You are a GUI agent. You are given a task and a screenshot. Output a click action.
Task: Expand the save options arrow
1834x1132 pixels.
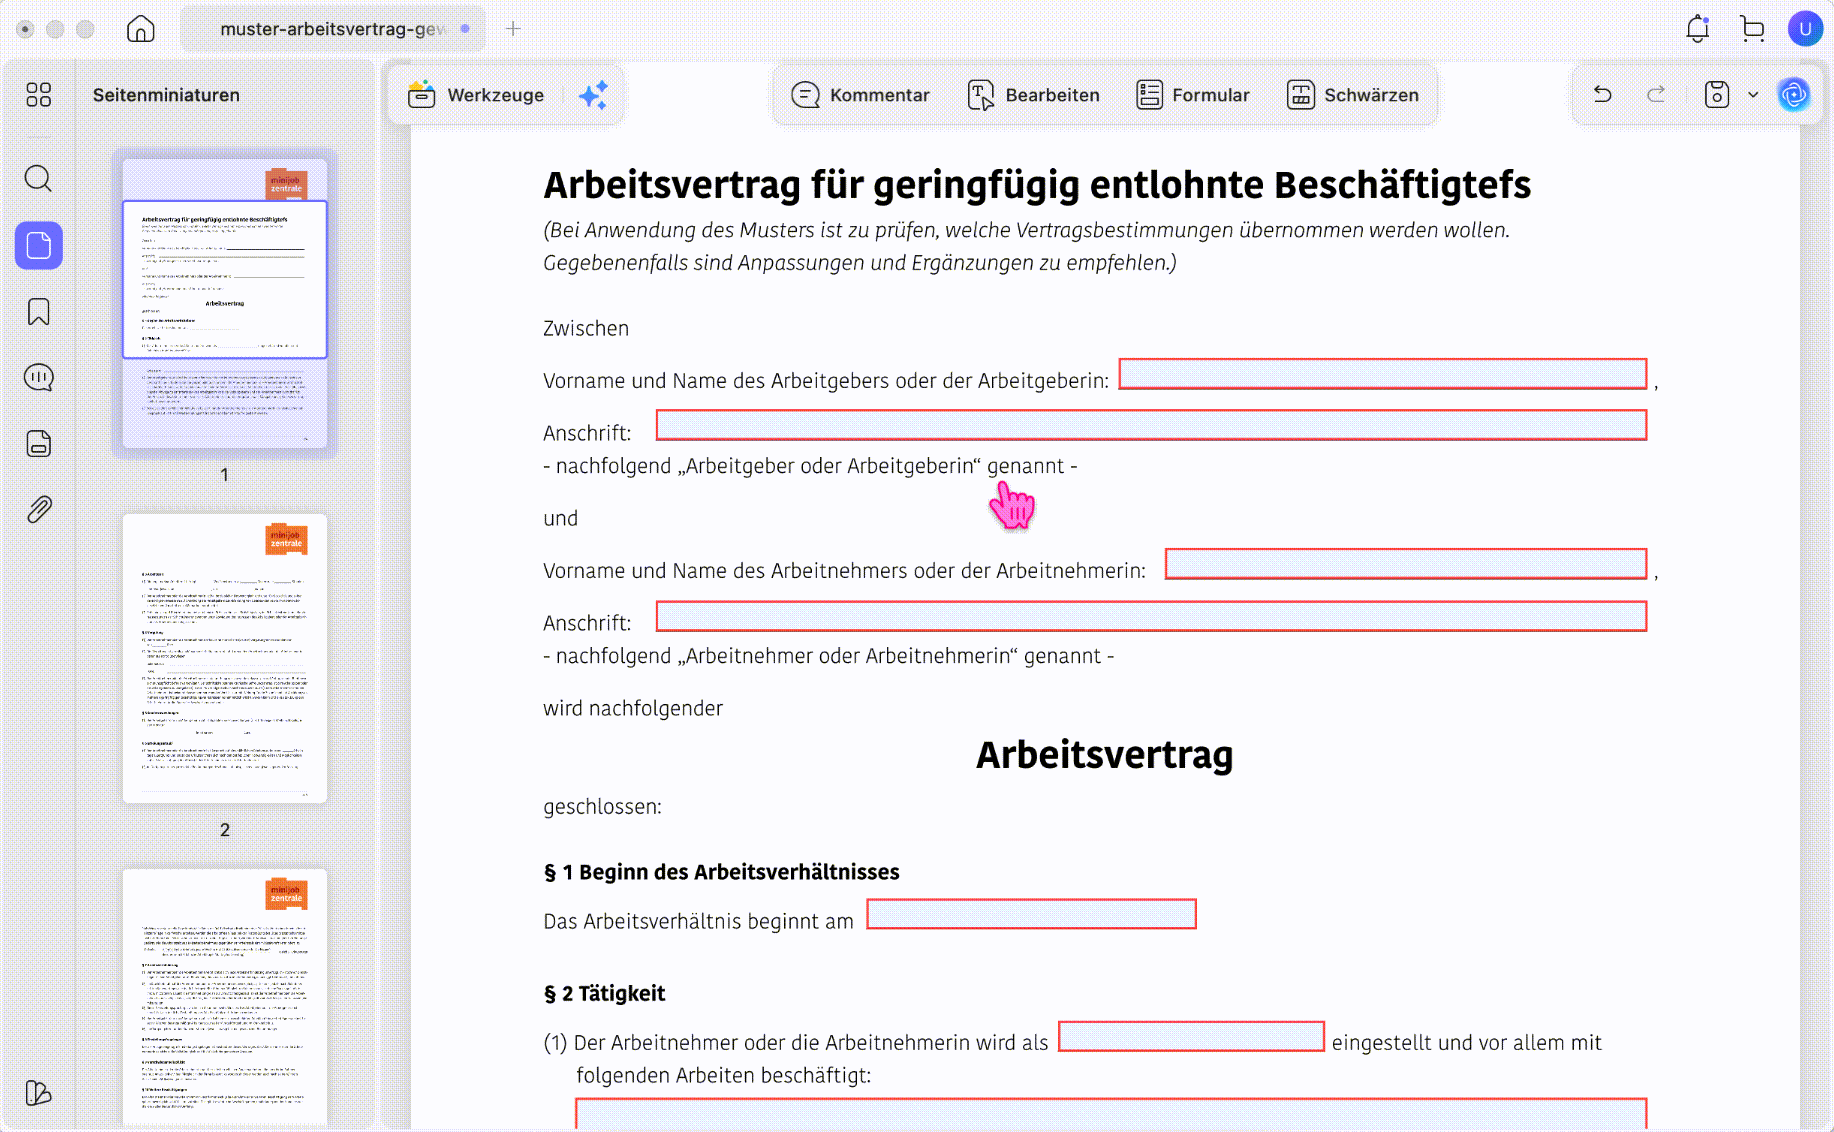(x=1753, y=95)
